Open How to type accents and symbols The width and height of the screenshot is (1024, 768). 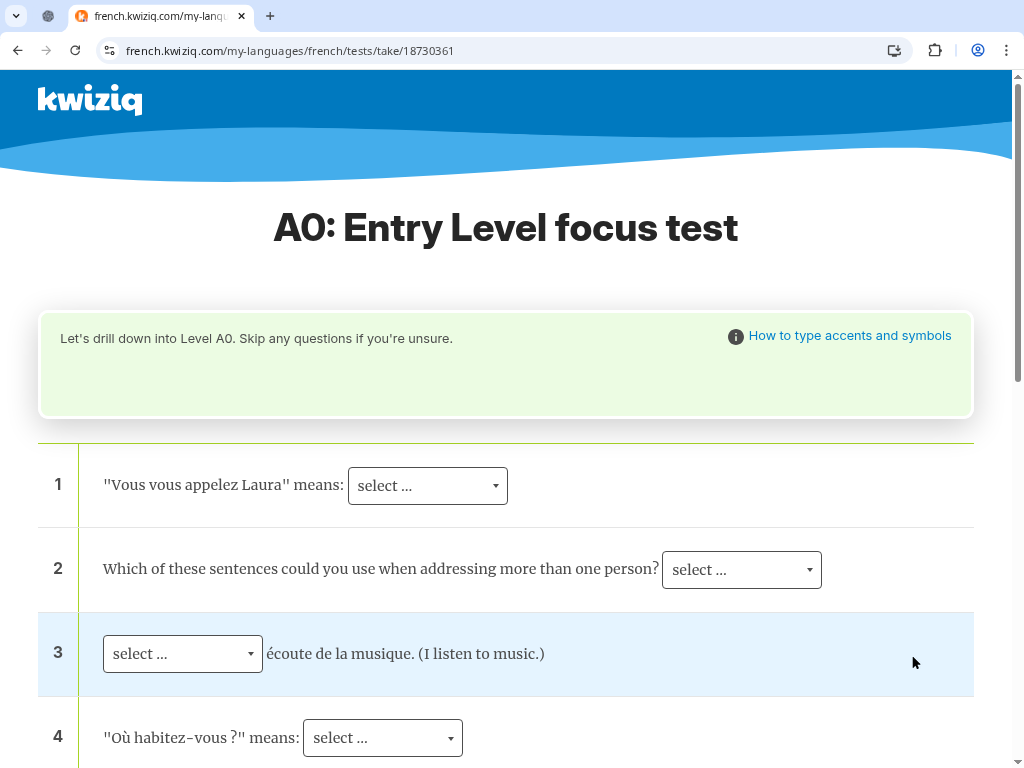(849, 335)
